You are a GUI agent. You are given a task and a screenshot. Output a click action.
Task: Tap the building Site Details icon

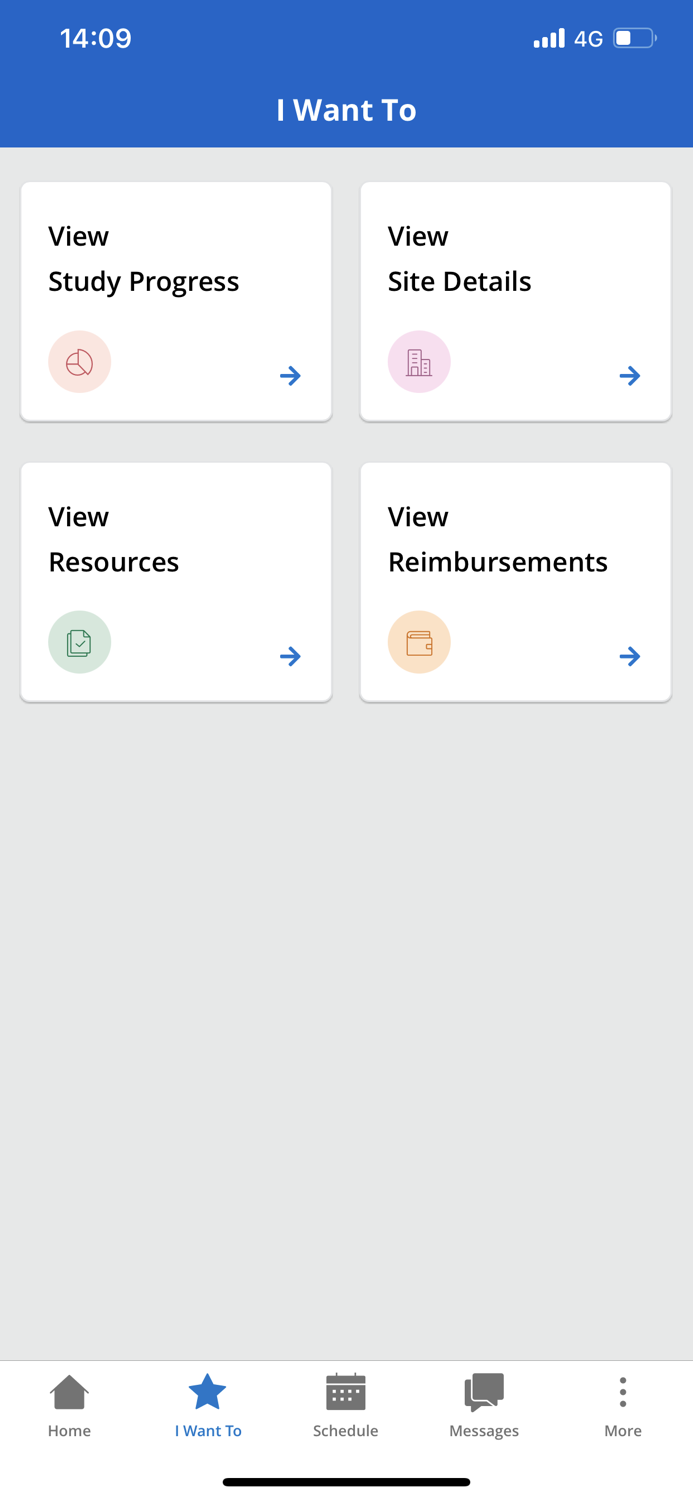(419, 362)
